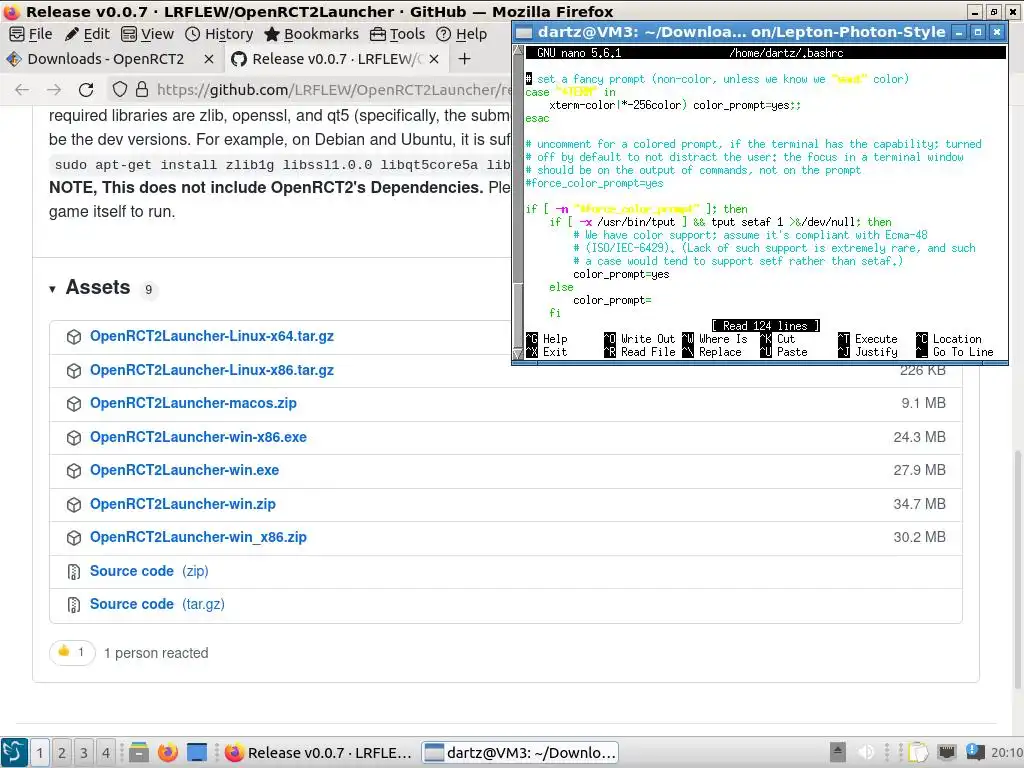
Task: Open the network connection tray icon
Action: point(946,752)
